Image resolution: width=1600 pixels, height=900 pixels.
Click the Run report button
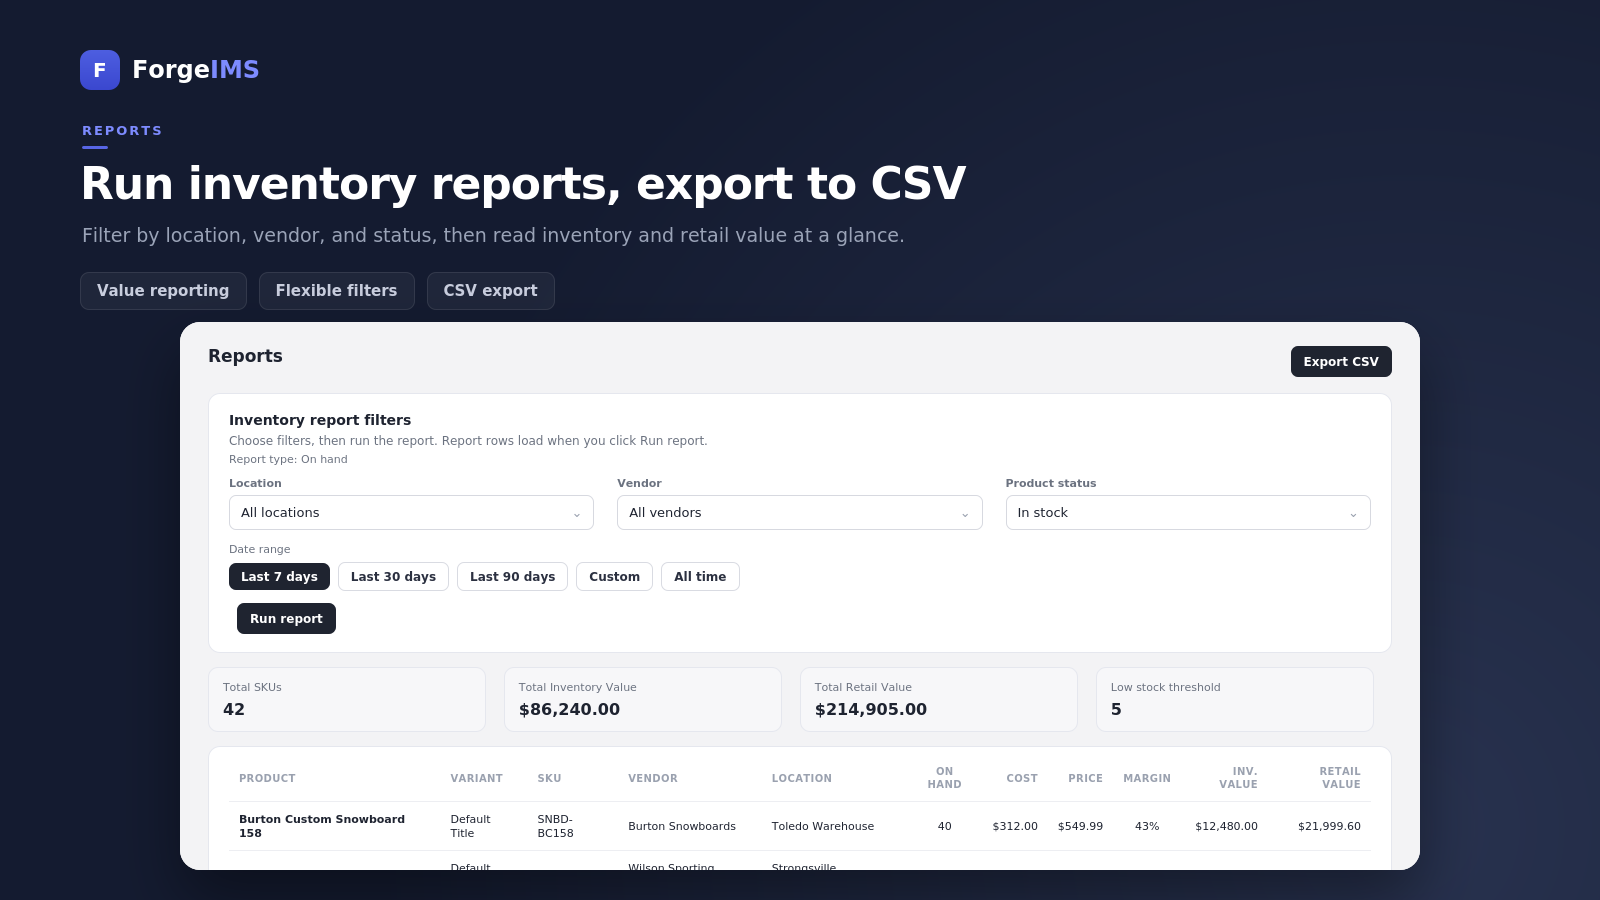pyautogui.click(x=286, y=619)
